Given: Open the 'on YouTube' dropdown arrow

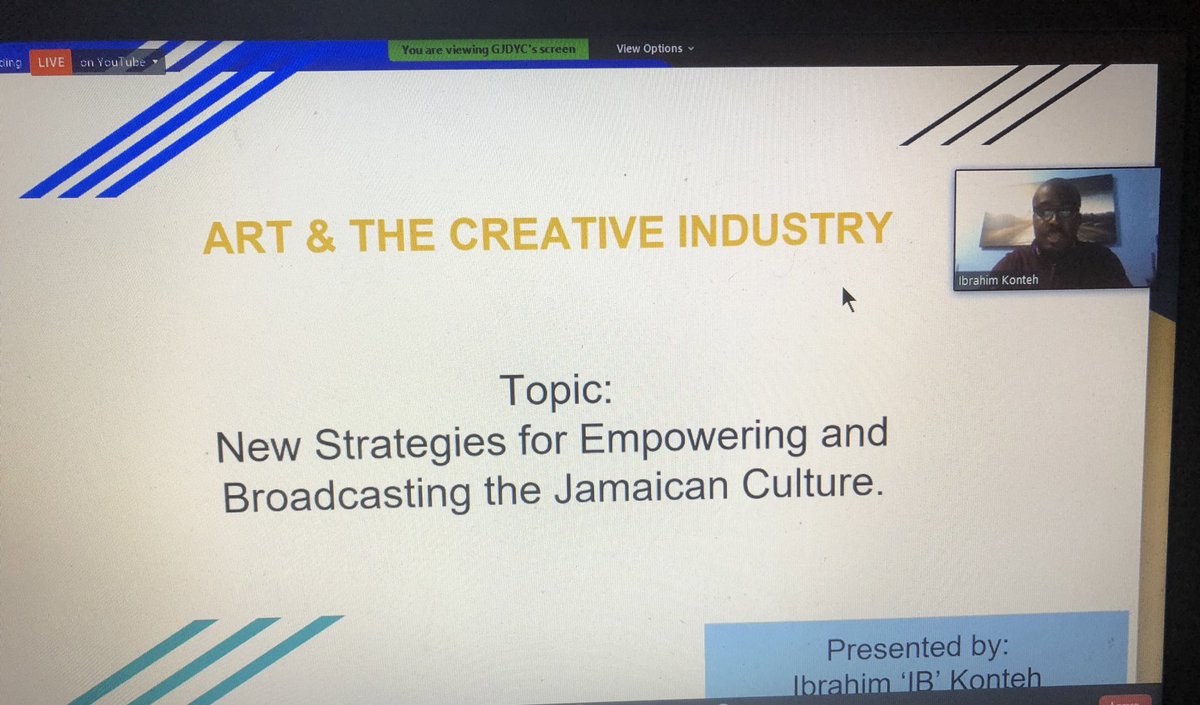Looking at the screenshot, I should point(155,62).
